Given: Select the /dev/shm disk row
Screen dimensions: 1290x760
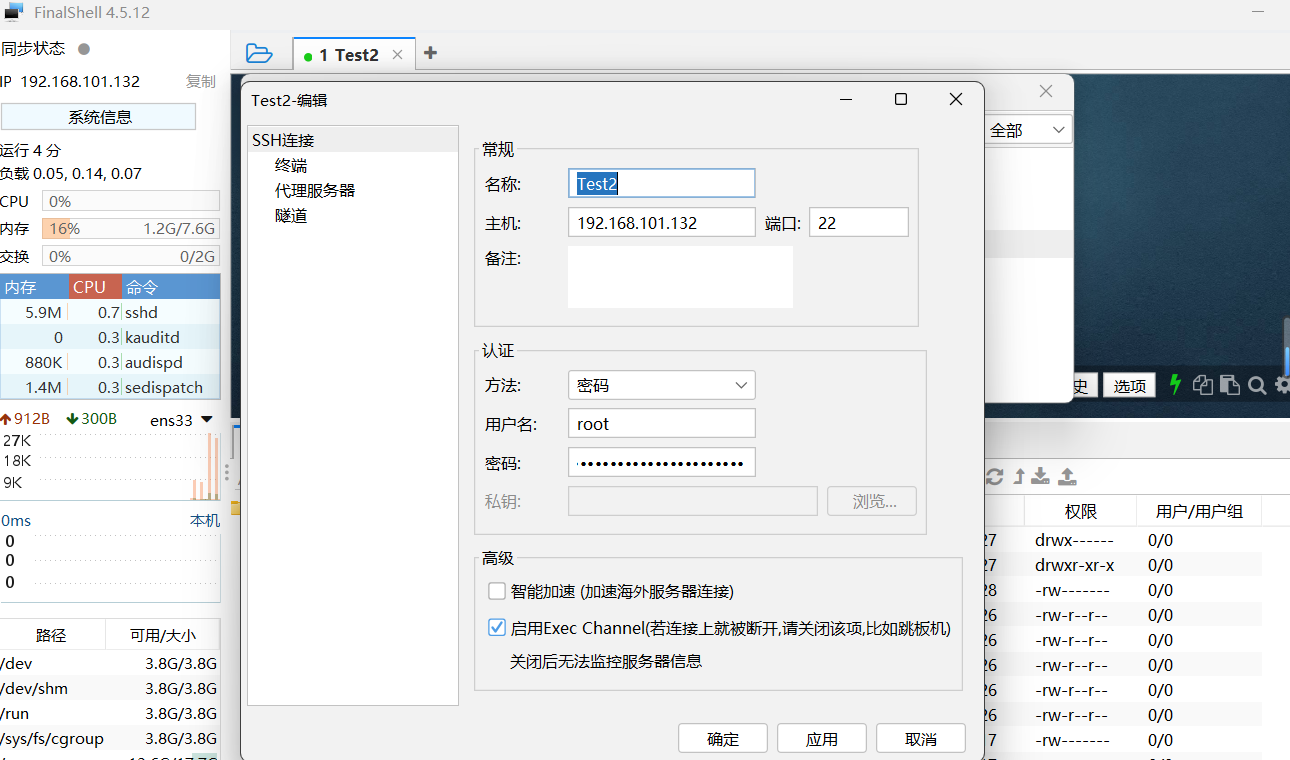Looking at the screenshot, I should [x=110, y=688].
